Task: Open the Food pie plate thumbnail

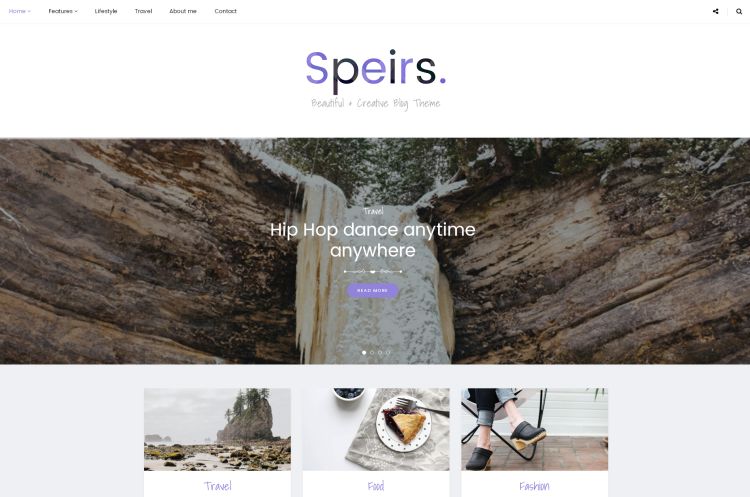Action: [376, 429]
